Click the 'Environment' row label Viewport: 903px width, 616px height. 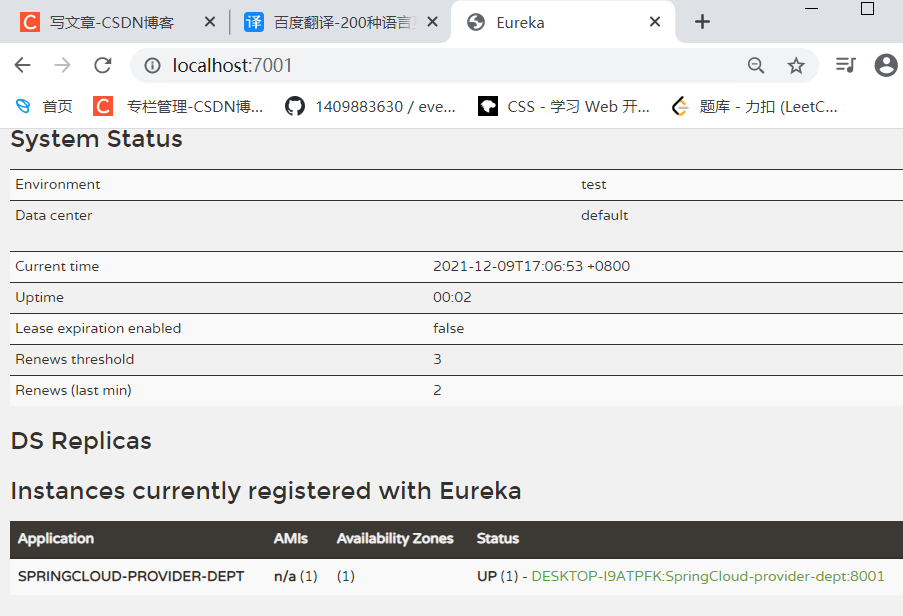click(58, 185)
